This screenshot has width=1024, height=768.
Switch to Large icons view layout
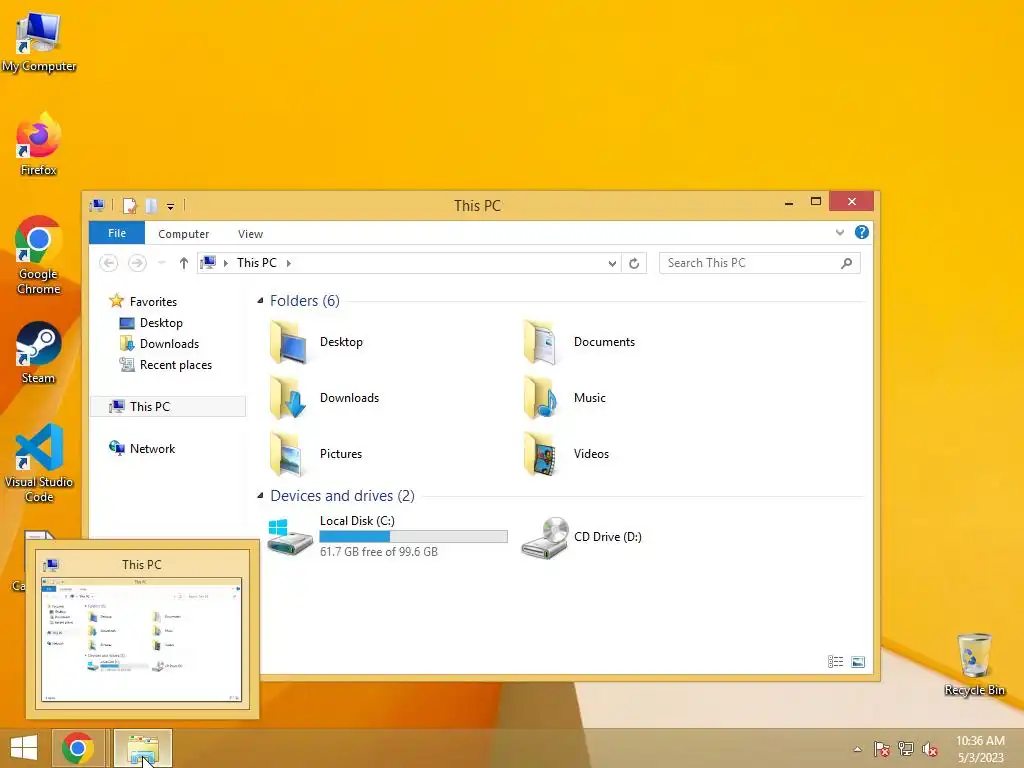(858, 662)
